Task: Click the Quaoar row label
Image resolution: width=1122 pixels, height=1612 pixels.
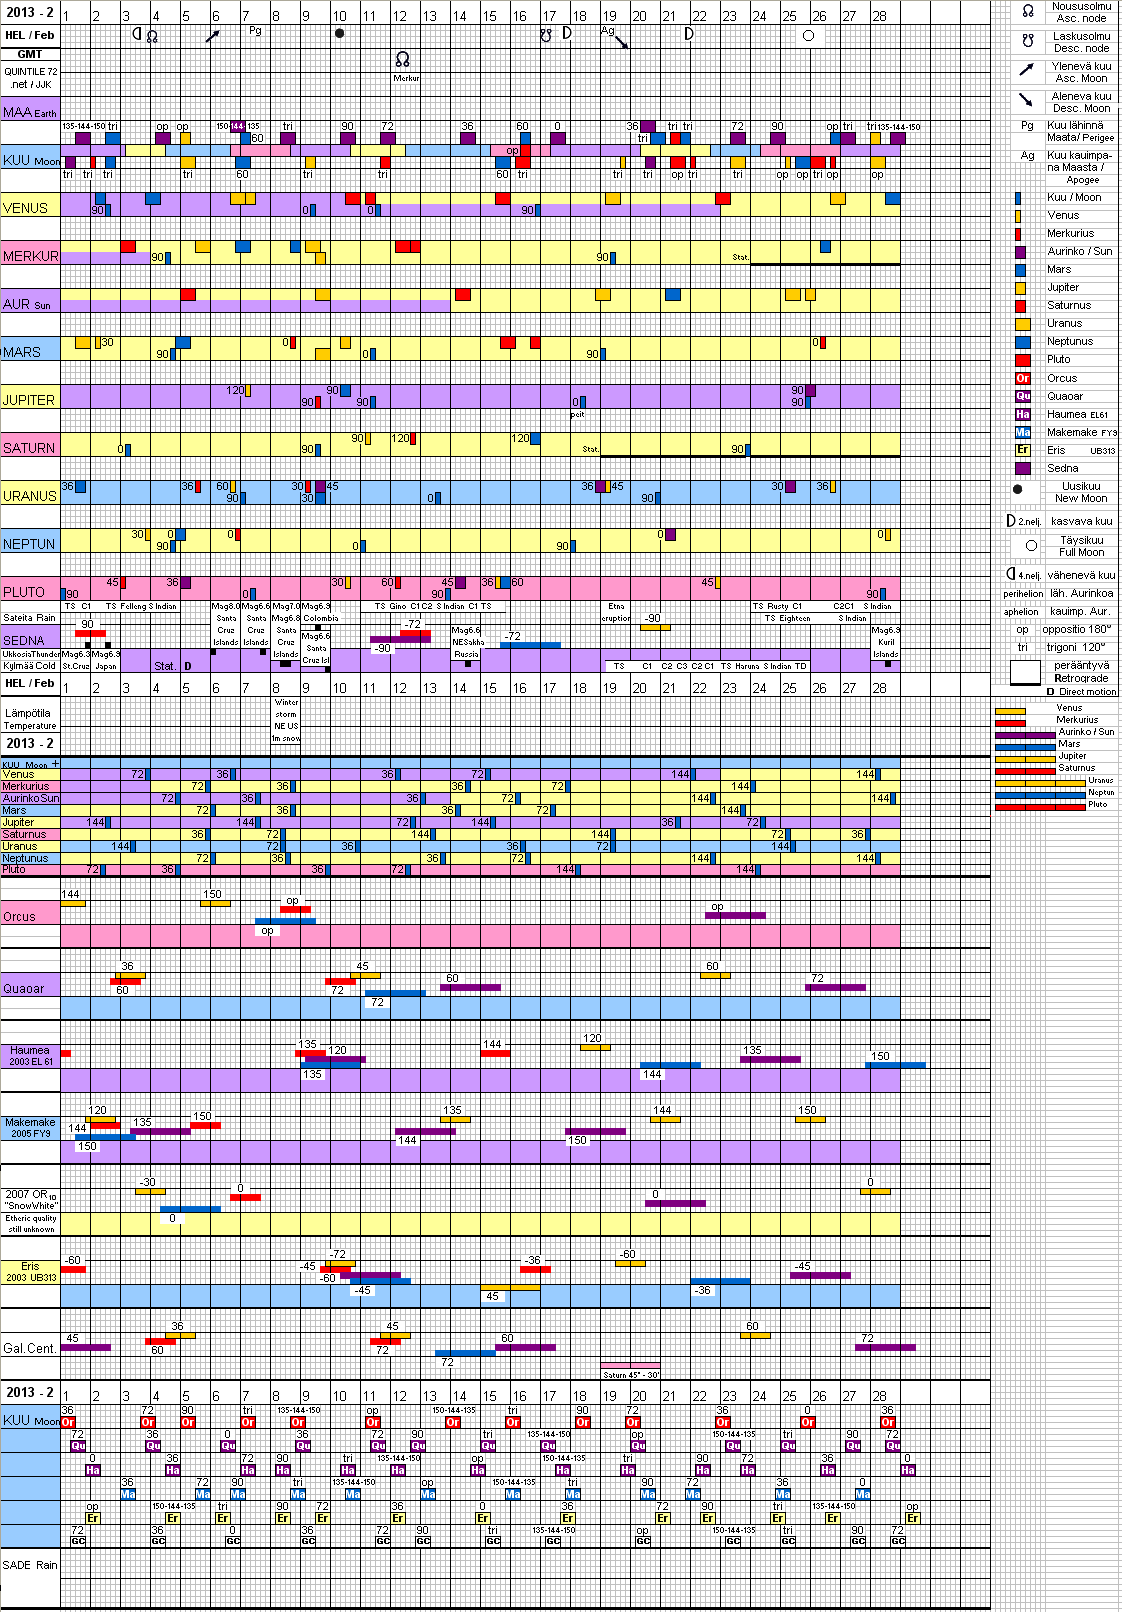Action: point(24,988)
